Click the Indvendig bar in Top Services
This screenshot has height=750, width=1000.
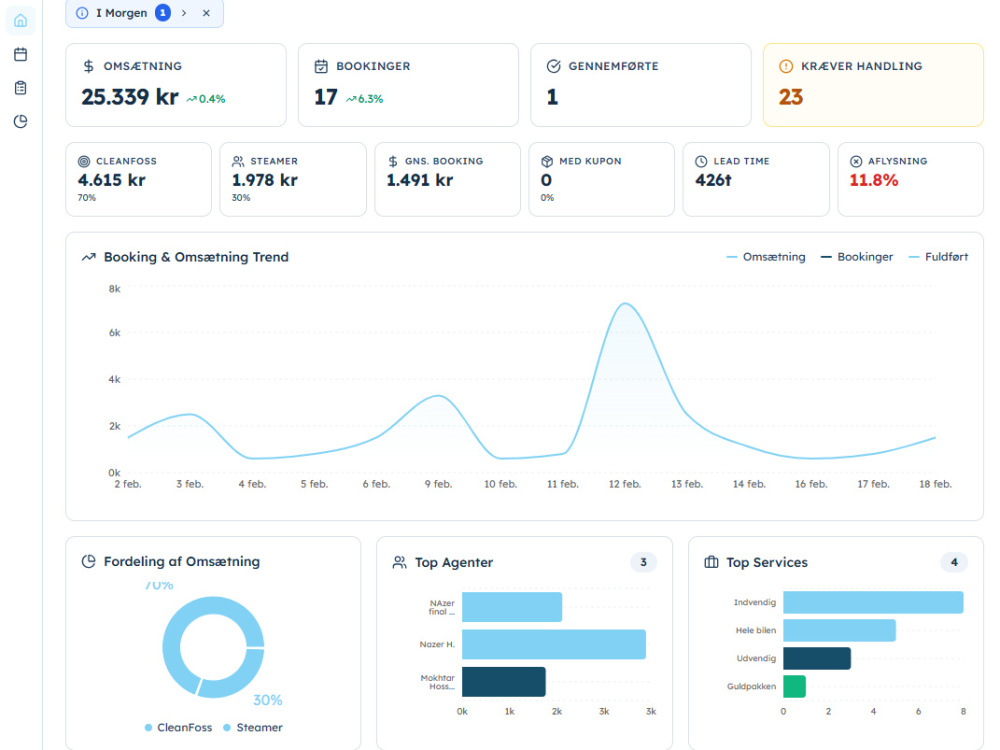click(873, 603)
